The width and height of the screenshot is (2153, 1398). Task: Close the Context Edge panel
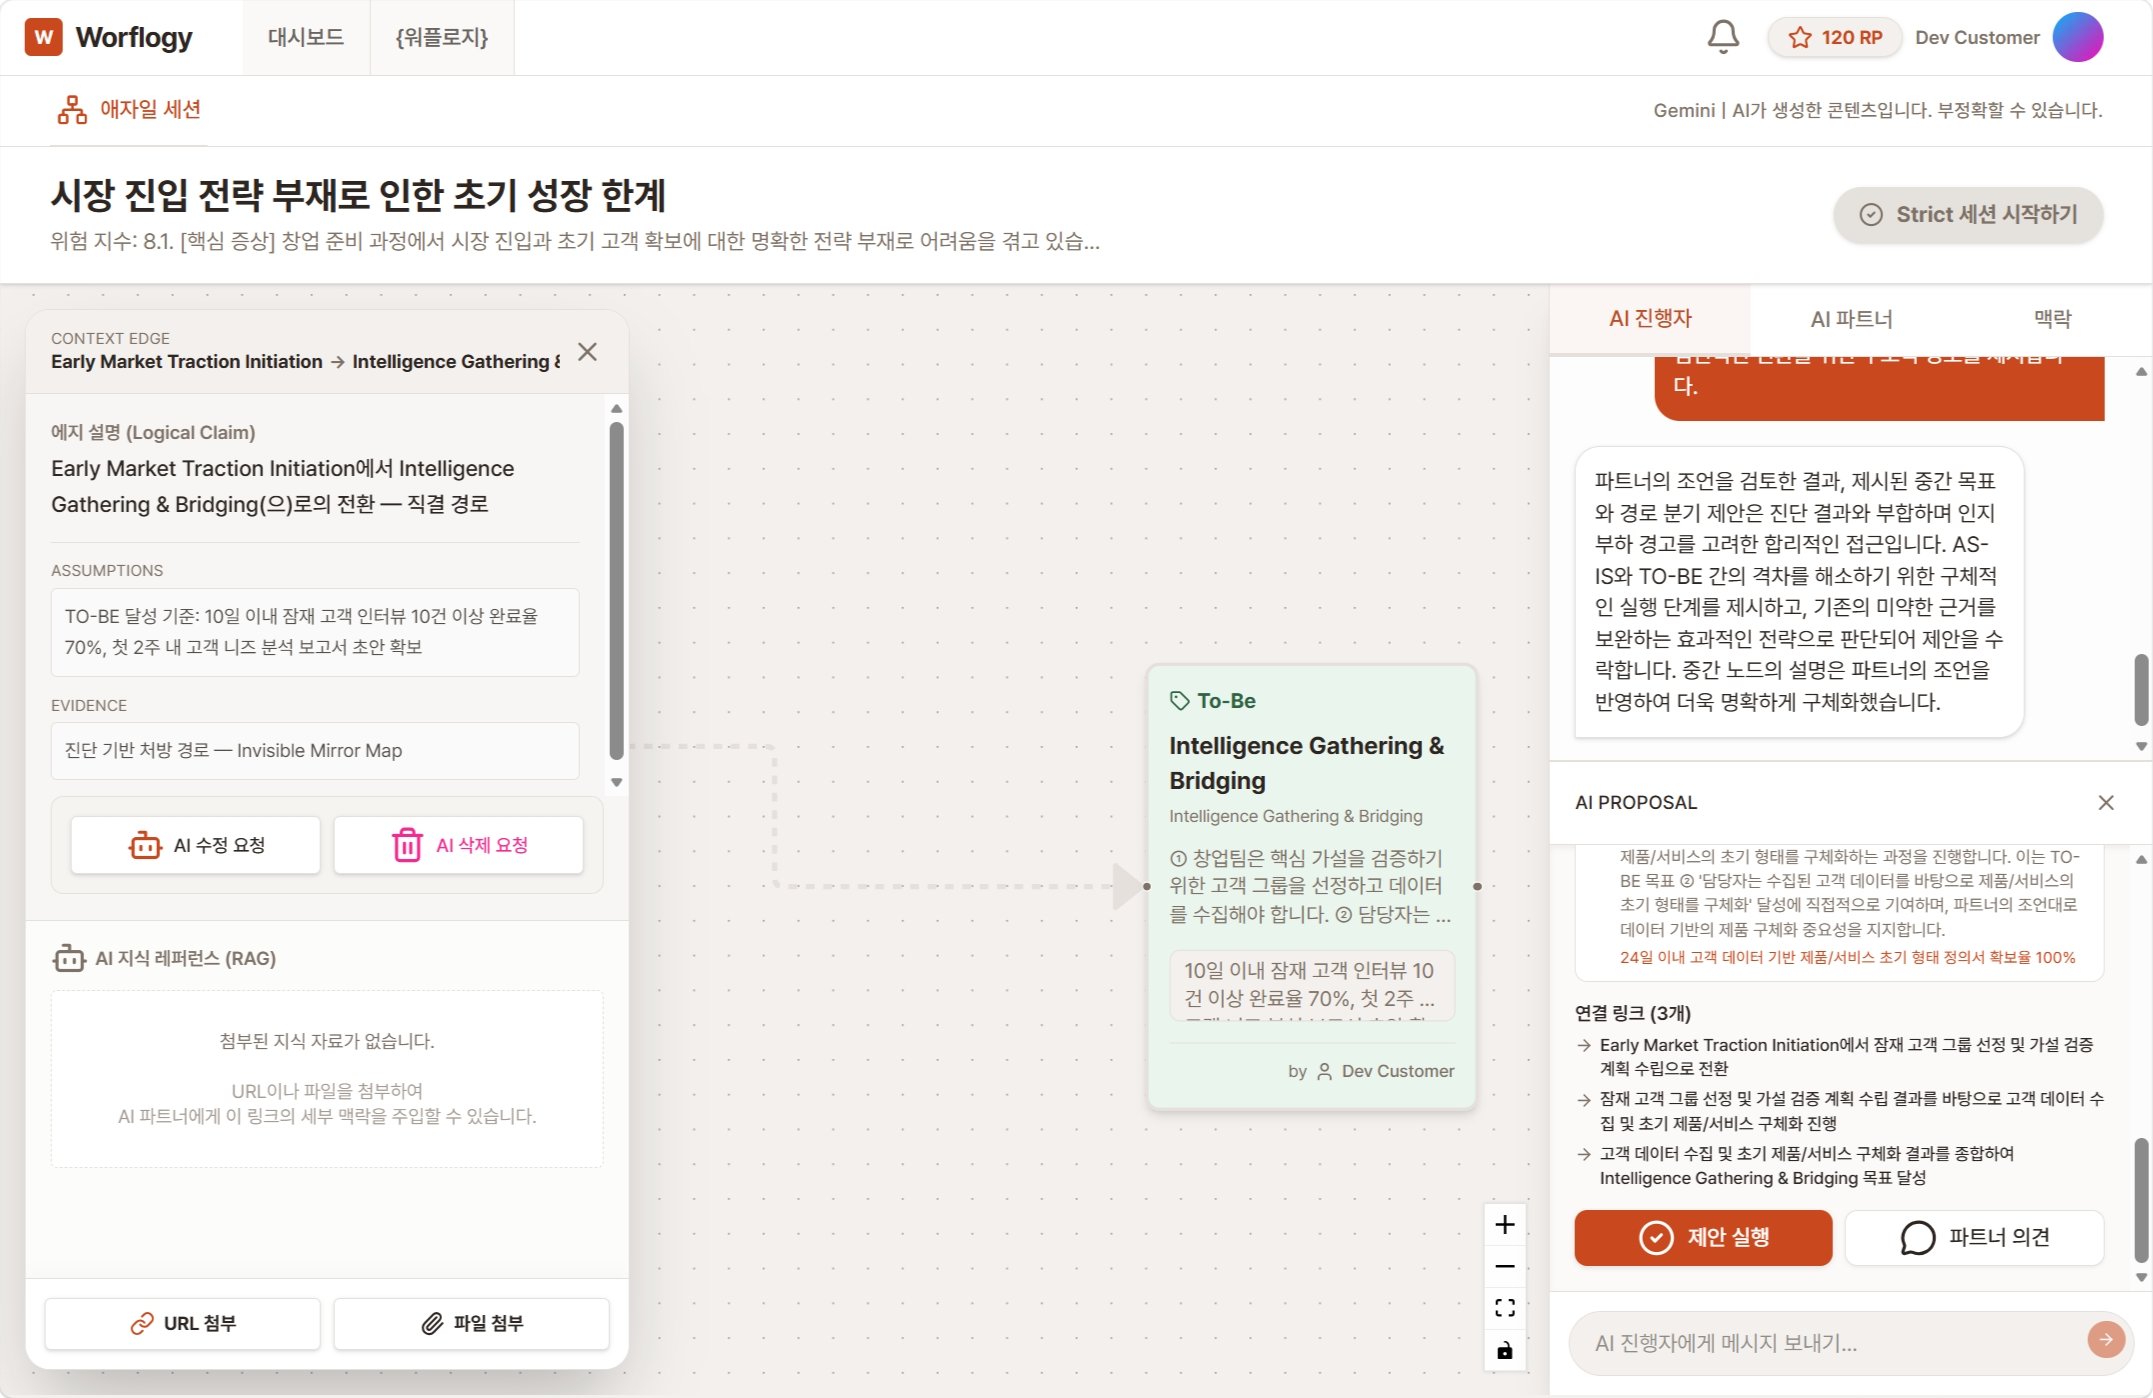[x=587, y=352]
